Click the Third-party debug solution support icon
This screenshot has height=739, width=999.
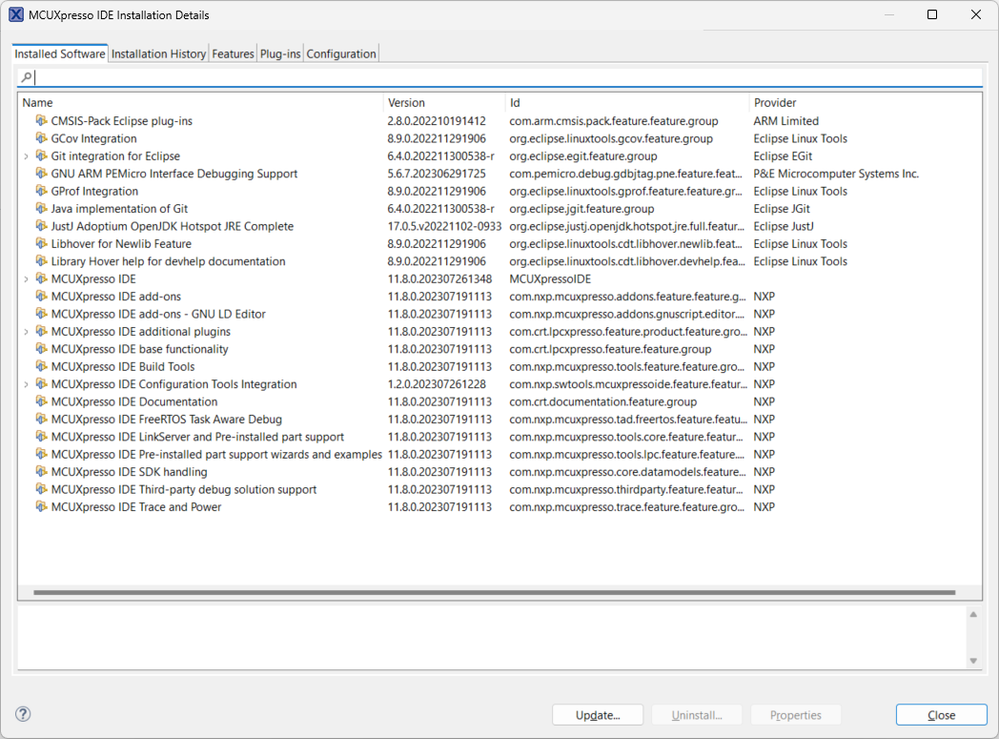(x=41, y=489)
